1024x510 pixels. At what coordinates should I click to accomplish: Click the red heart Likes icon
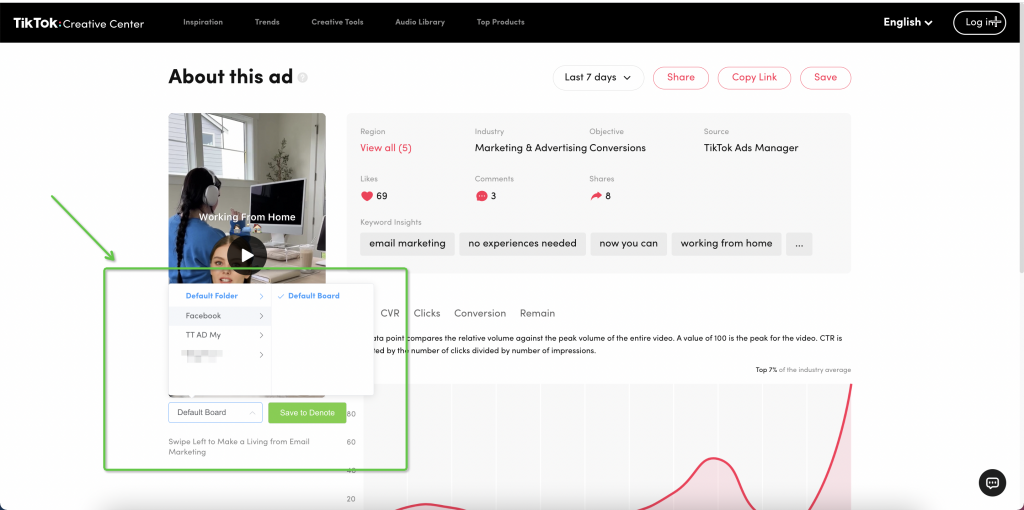point(366,196)
